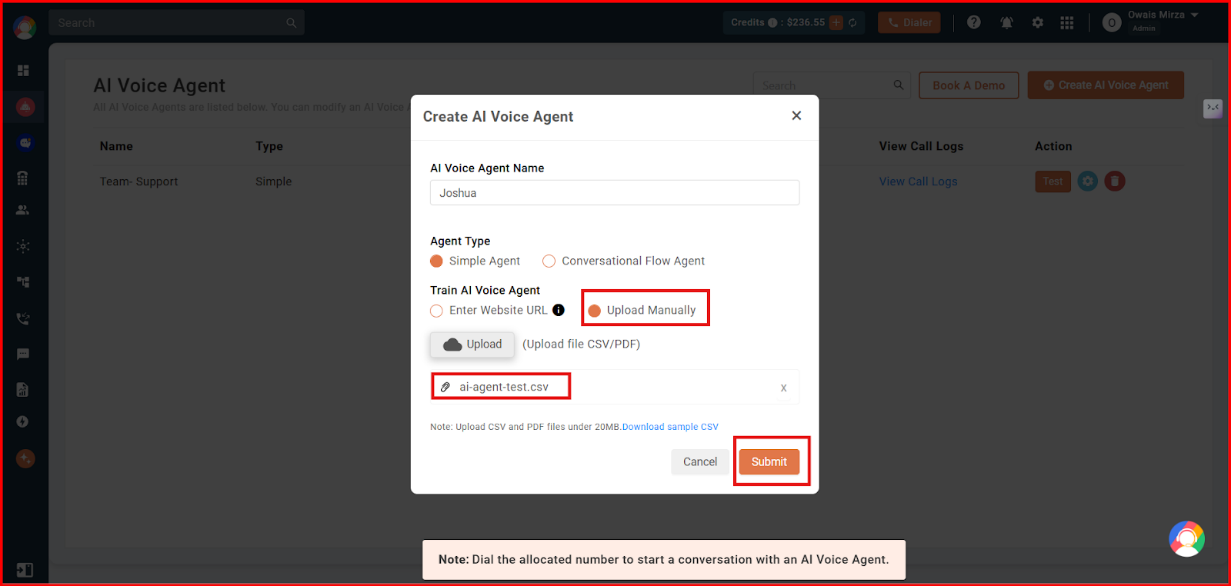This screenshot has width=1231, height=586.
Task: Add credits with the orange plus icon
Action: click(836, 22)
